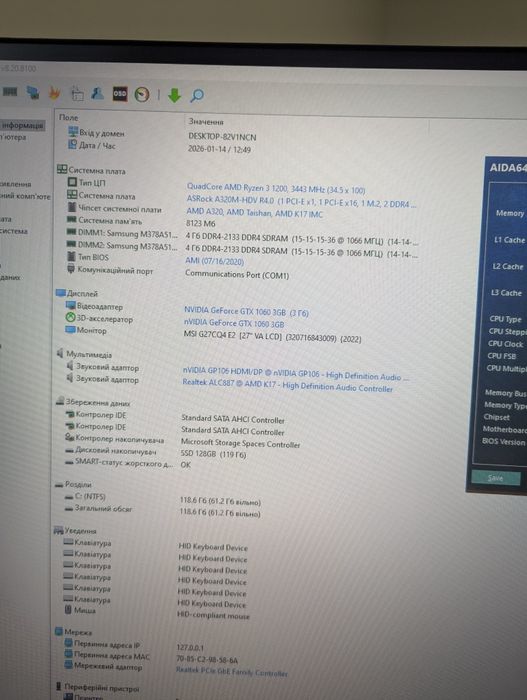
Task: Click L3 Cache label in CPUID panel
Action: [506, 292]
